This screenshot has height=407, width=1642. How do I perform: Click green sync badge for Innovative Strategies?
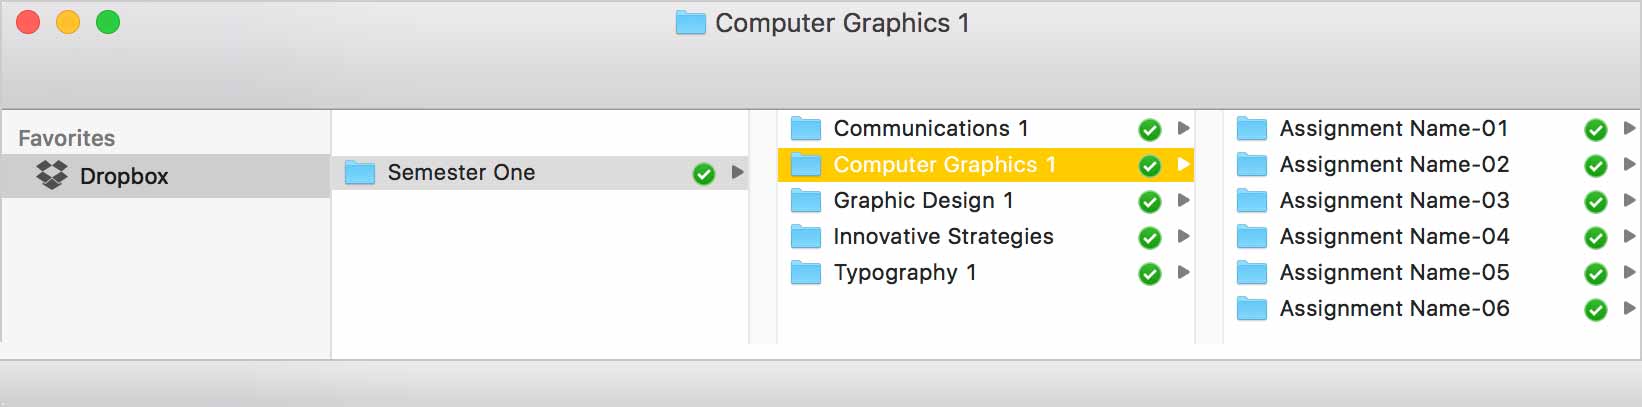tap(1150, 238)
